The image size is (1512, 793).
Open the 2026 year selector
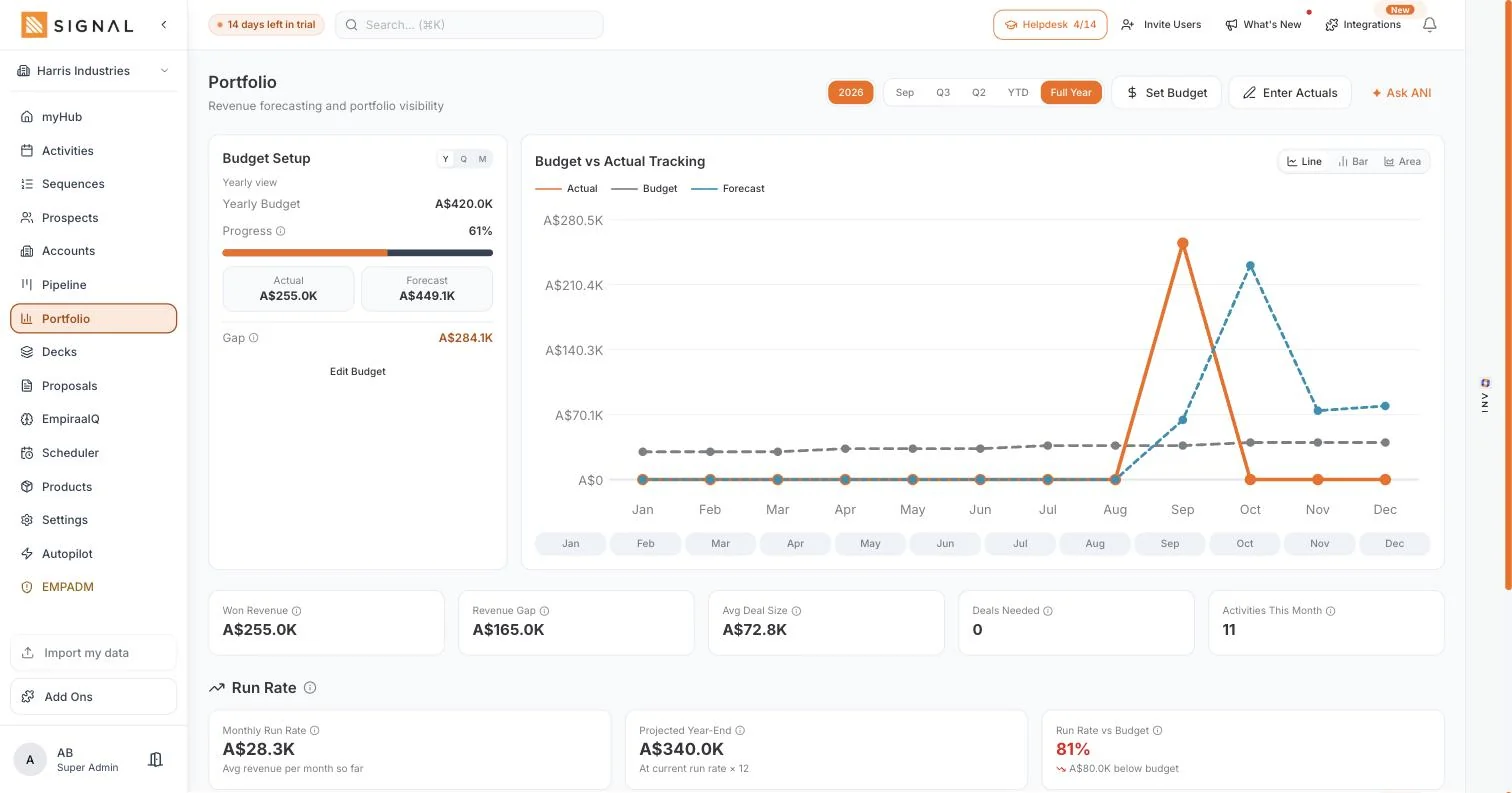tap(851, 93)
